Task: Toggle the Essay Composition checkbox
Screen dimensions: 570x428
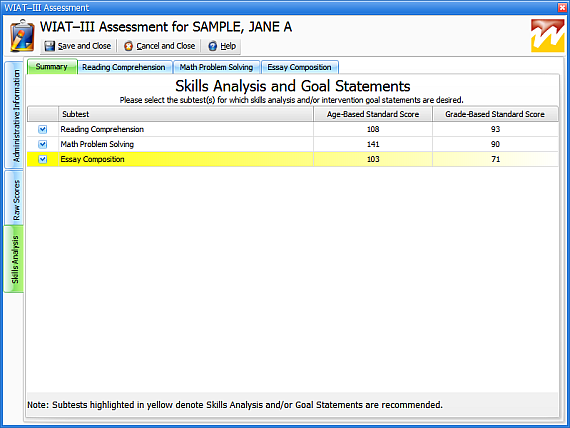Action: pyautogui.click(x=43, y=159)
